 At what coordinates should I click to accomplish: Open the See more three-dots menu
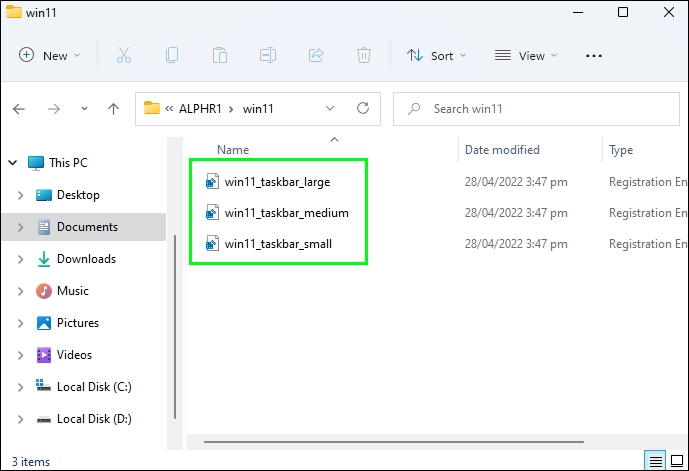[594, 56]
